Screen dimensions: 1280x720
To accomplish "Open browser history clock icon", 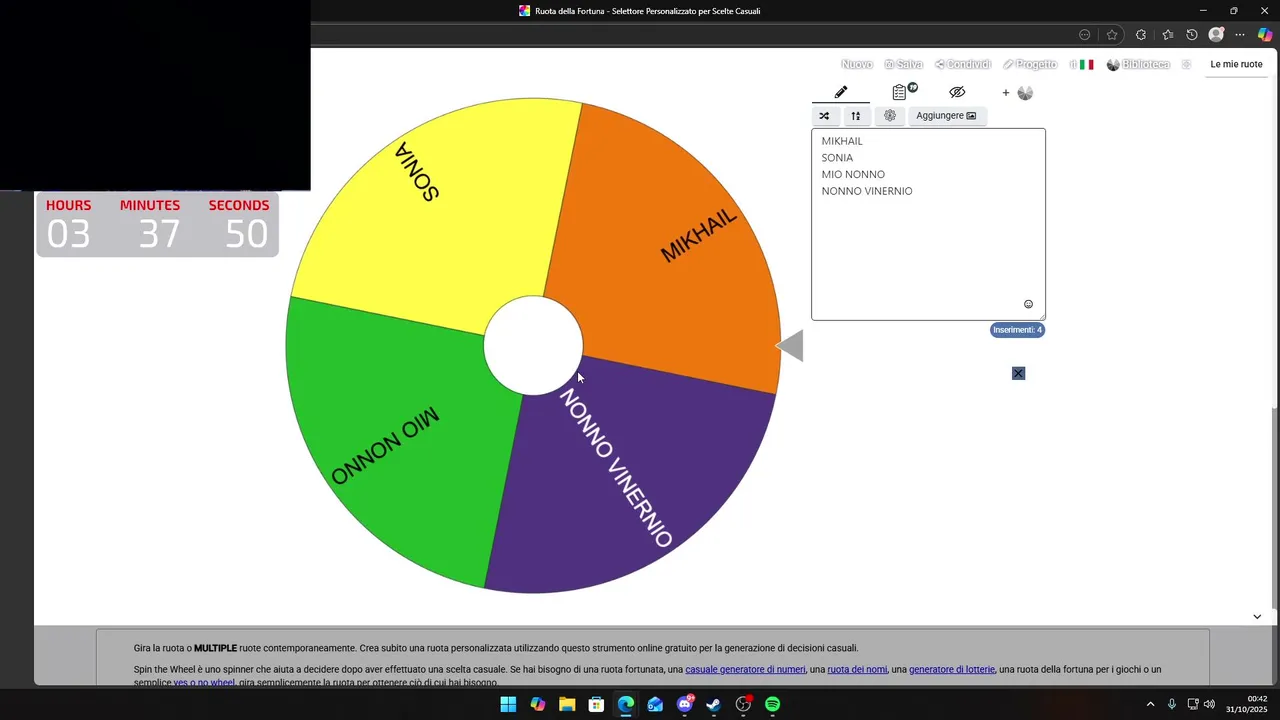I will 1192,35.
